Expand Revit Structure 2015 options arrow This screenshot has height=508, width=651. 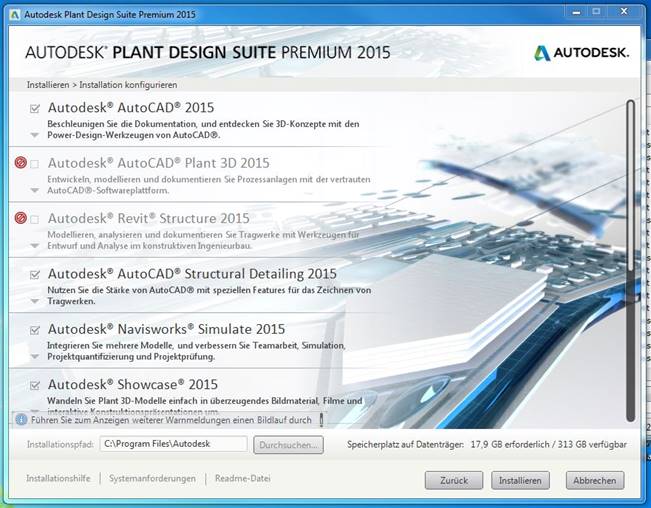pyautogui.click(x=35, y=246)
